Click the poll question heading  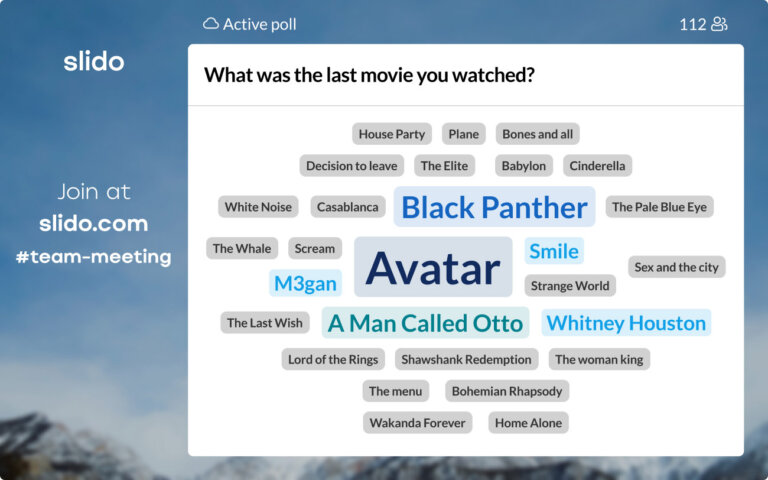[369, 75]
